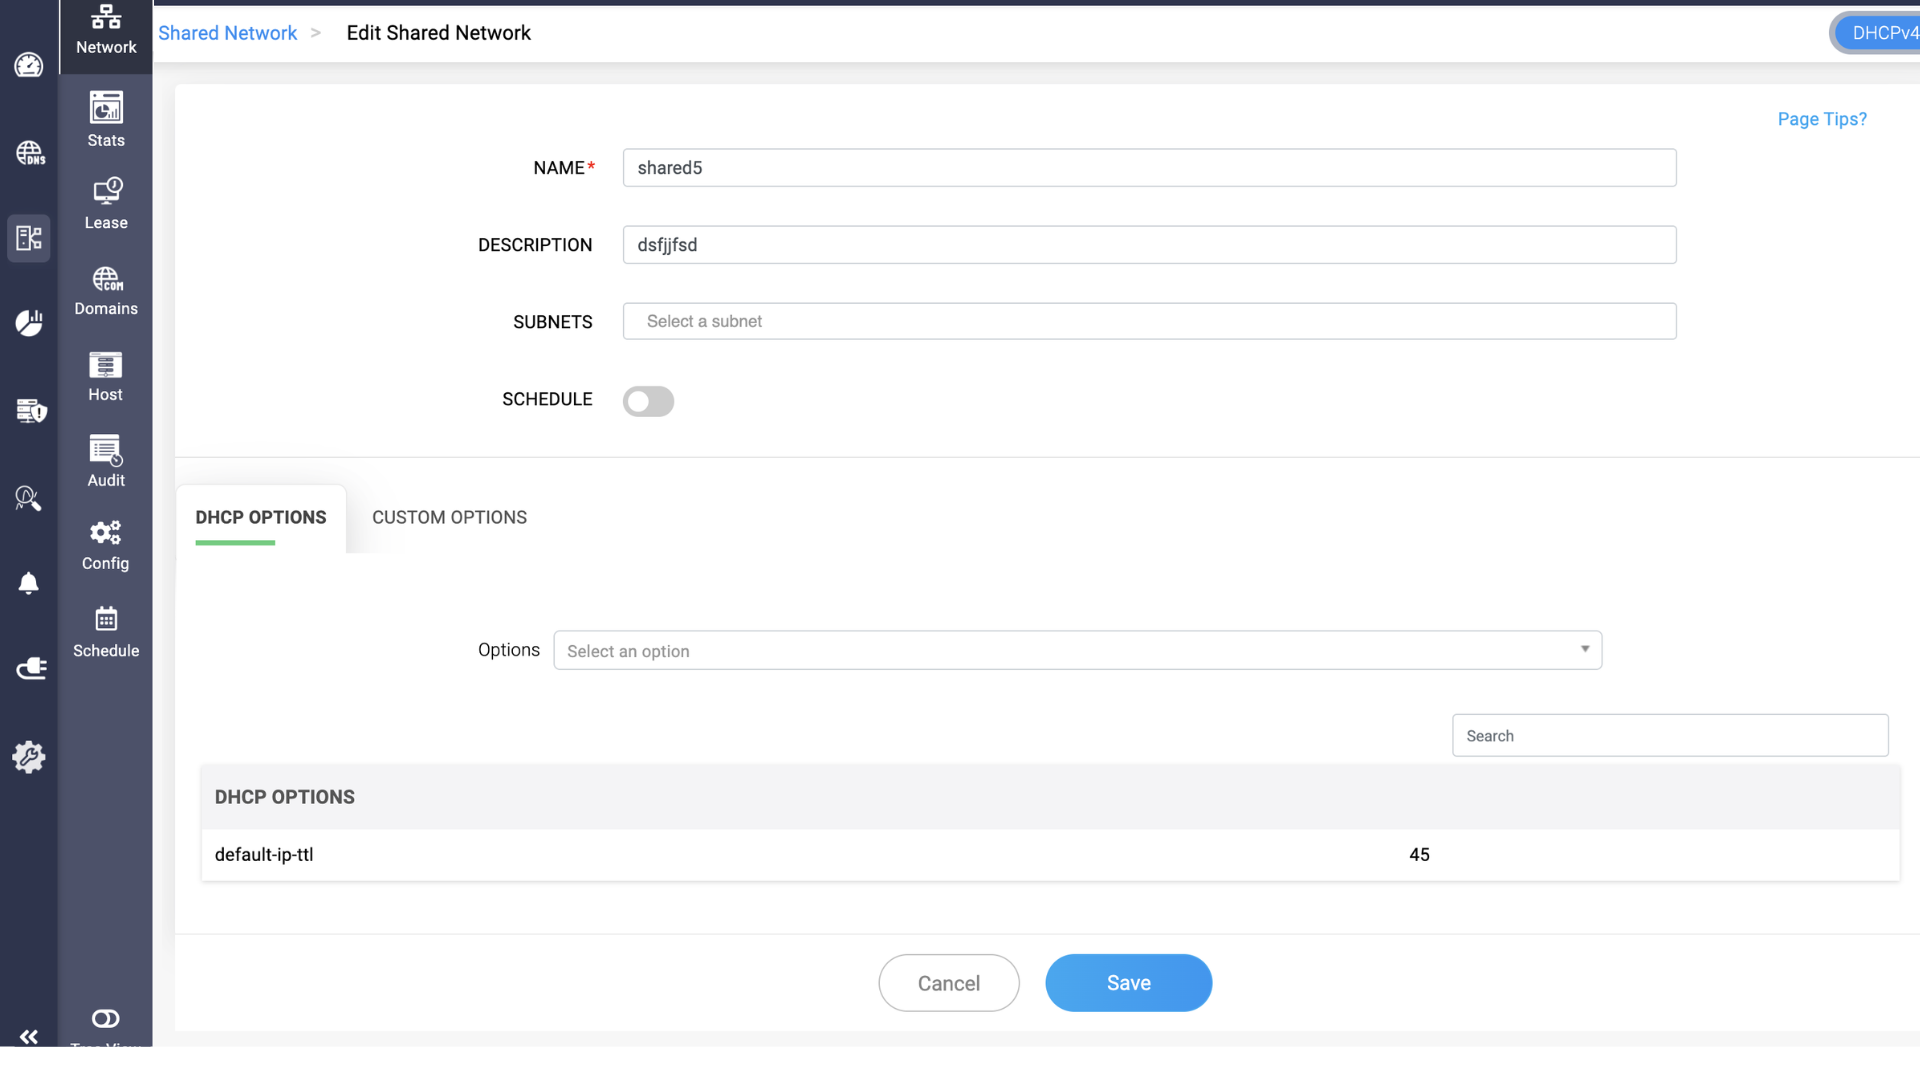Viewport: 1920px width, 1080px height.
Task: Click the Save button
Action: coord(1128,983)
